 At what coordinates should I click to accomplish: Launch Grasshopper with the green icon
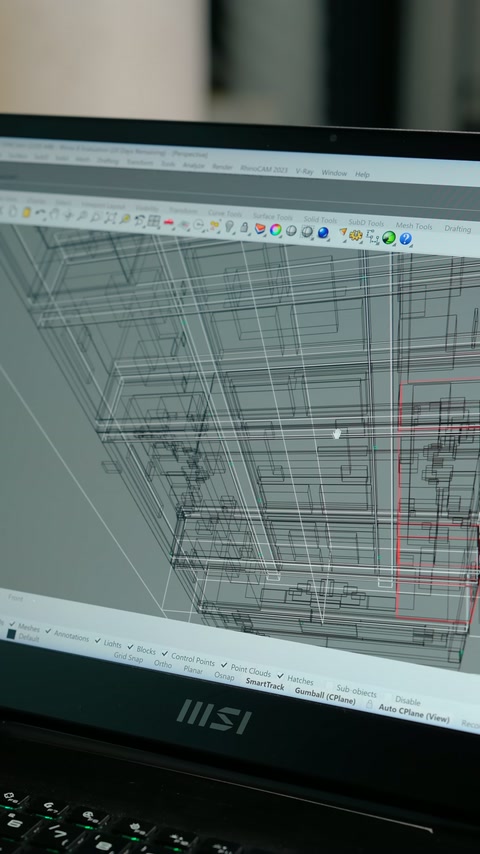(388, 237)
